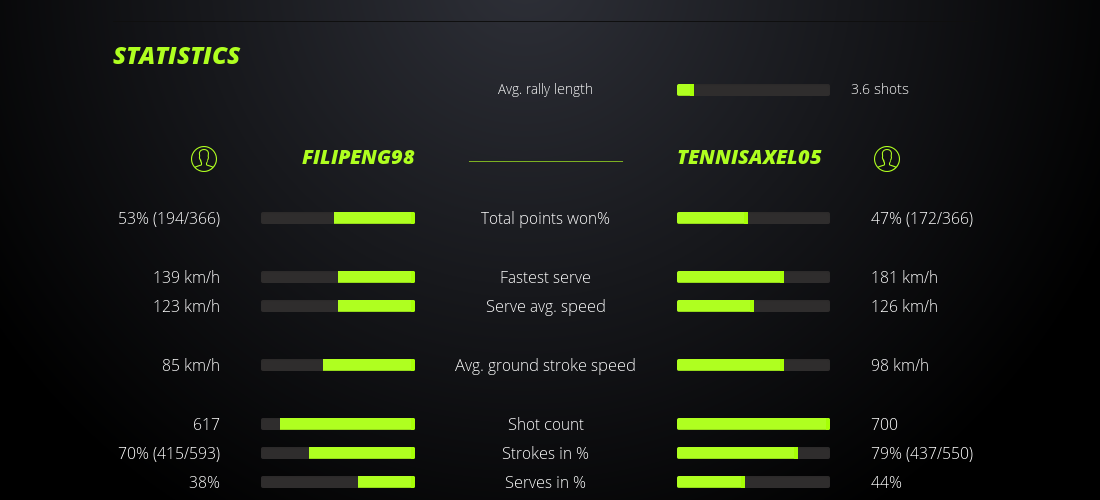Click the 53% (194/366) value

169,218
